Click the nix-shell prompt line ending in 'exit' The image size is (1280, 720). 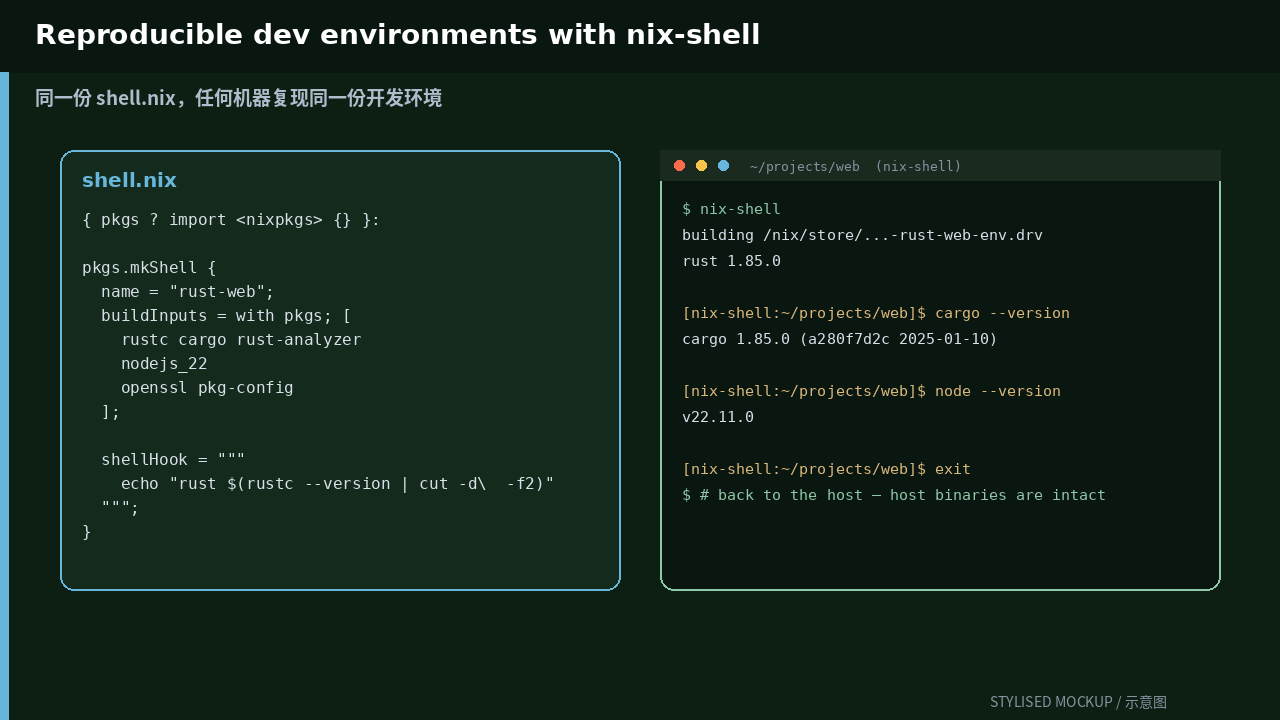coord(826,469)
